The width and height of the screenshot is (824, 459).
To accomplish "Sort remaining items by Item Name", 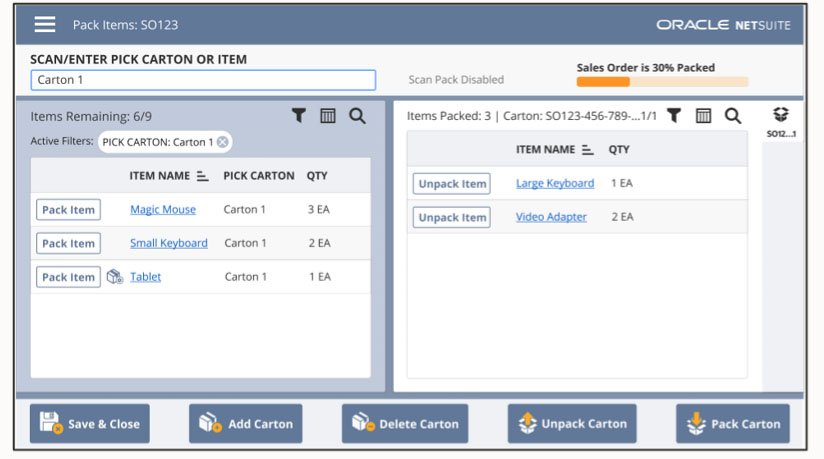I will 202,176.
